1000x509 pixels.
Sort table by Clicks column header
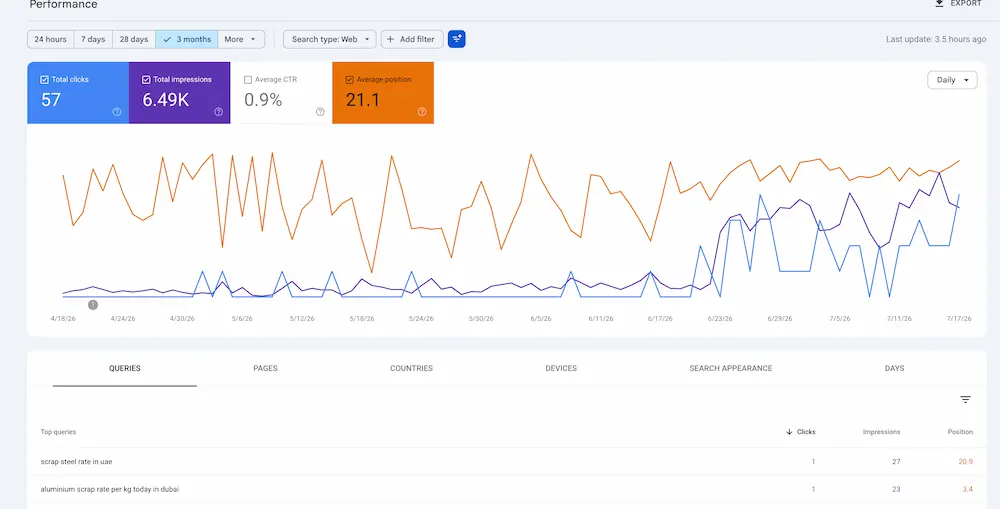point(806,432)
